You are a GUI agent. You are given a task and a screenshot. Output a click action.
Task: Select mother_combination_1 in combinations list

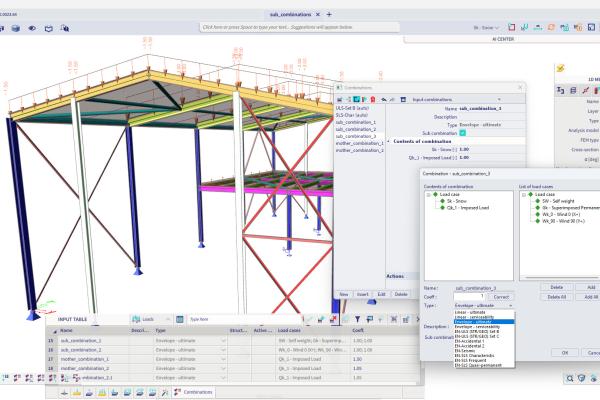[359, 143]
